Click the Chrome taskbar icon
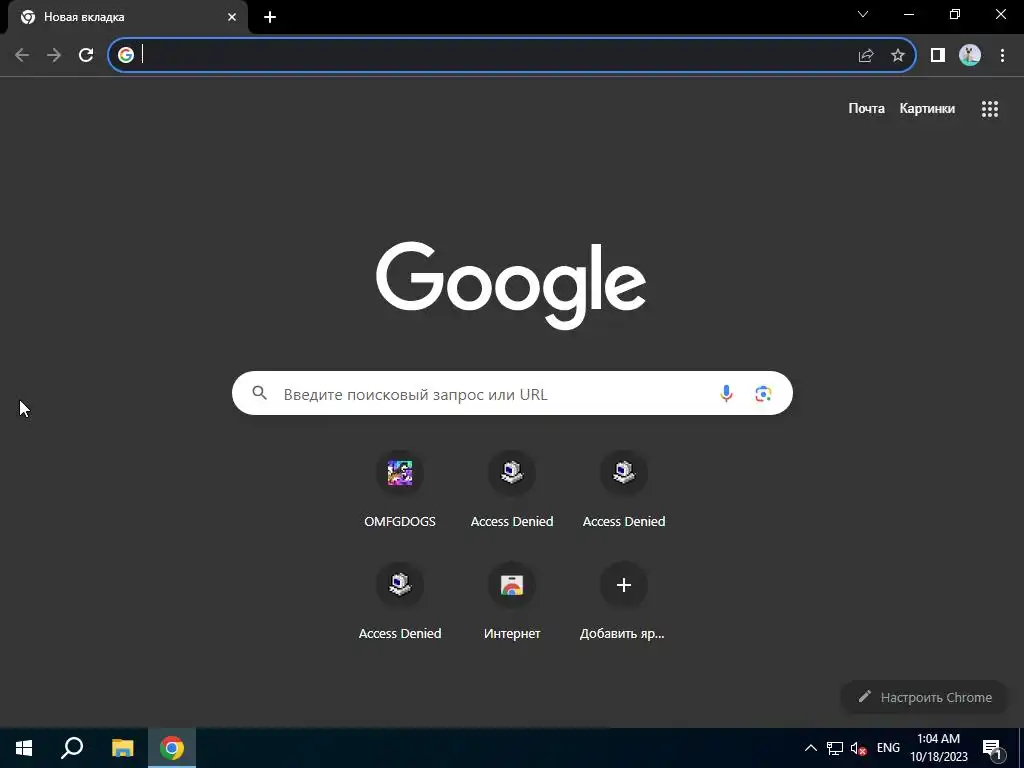 pos(172,748)
